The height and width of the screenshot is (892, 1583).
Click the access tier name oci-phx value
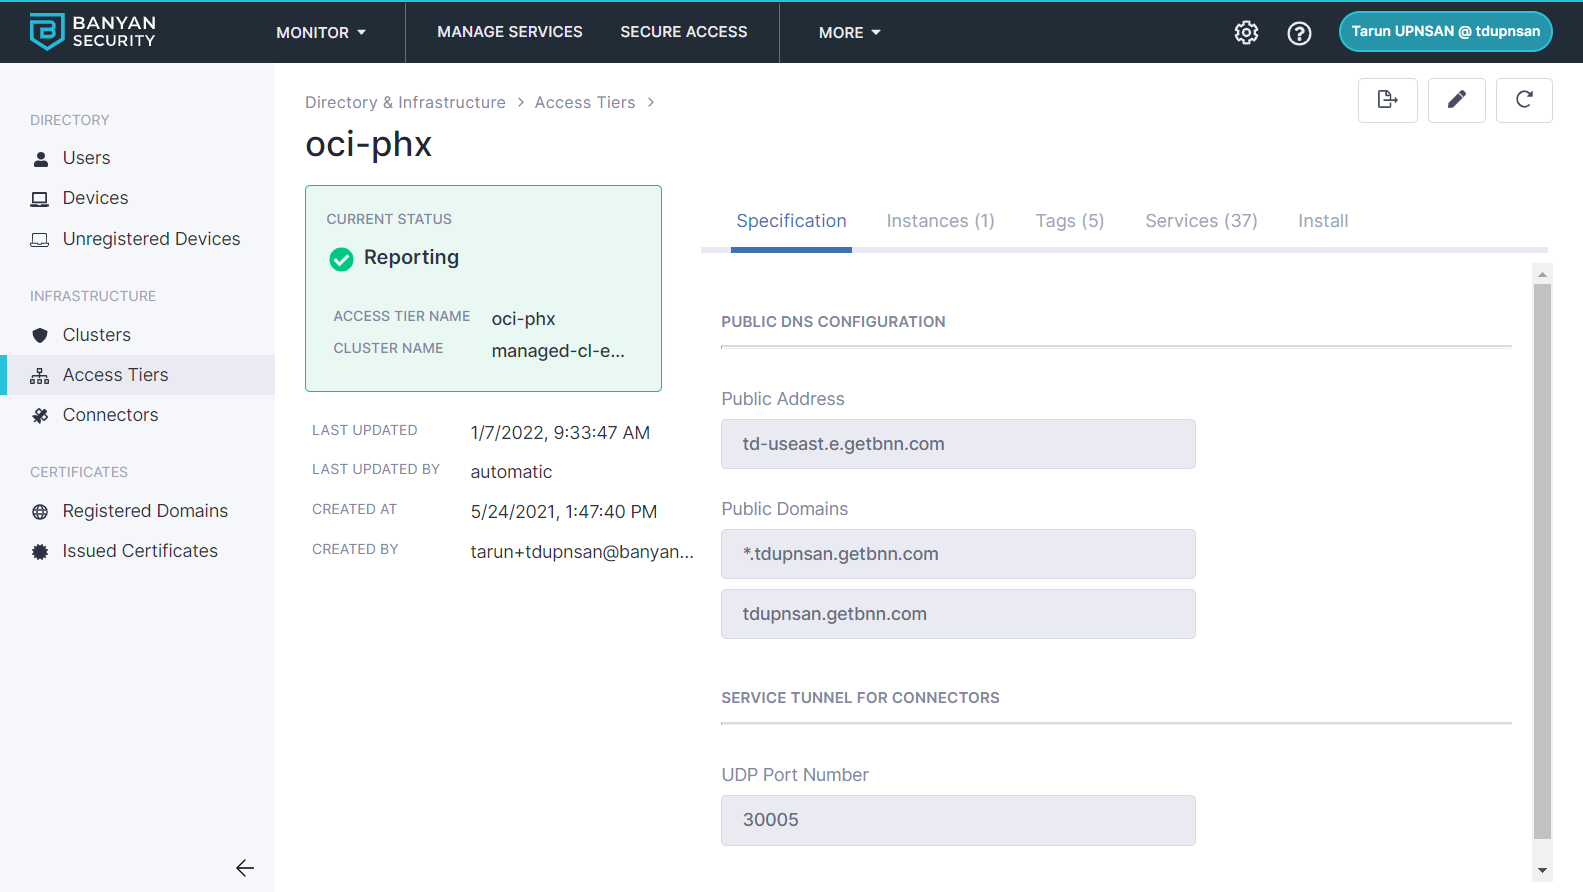click(x=523, y=319)
